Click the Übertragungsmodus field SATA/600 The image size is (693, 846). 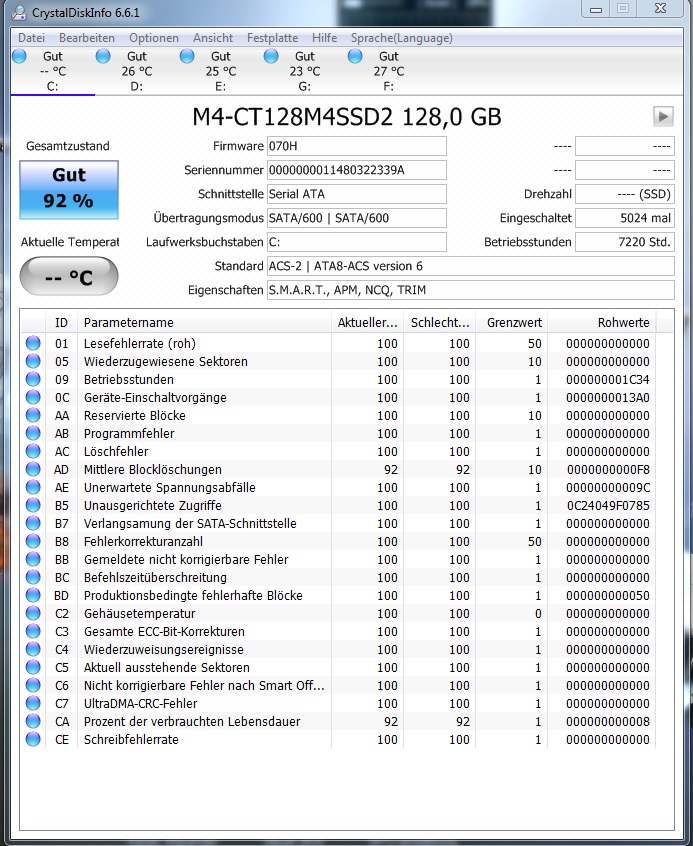(x=357, y=218)
